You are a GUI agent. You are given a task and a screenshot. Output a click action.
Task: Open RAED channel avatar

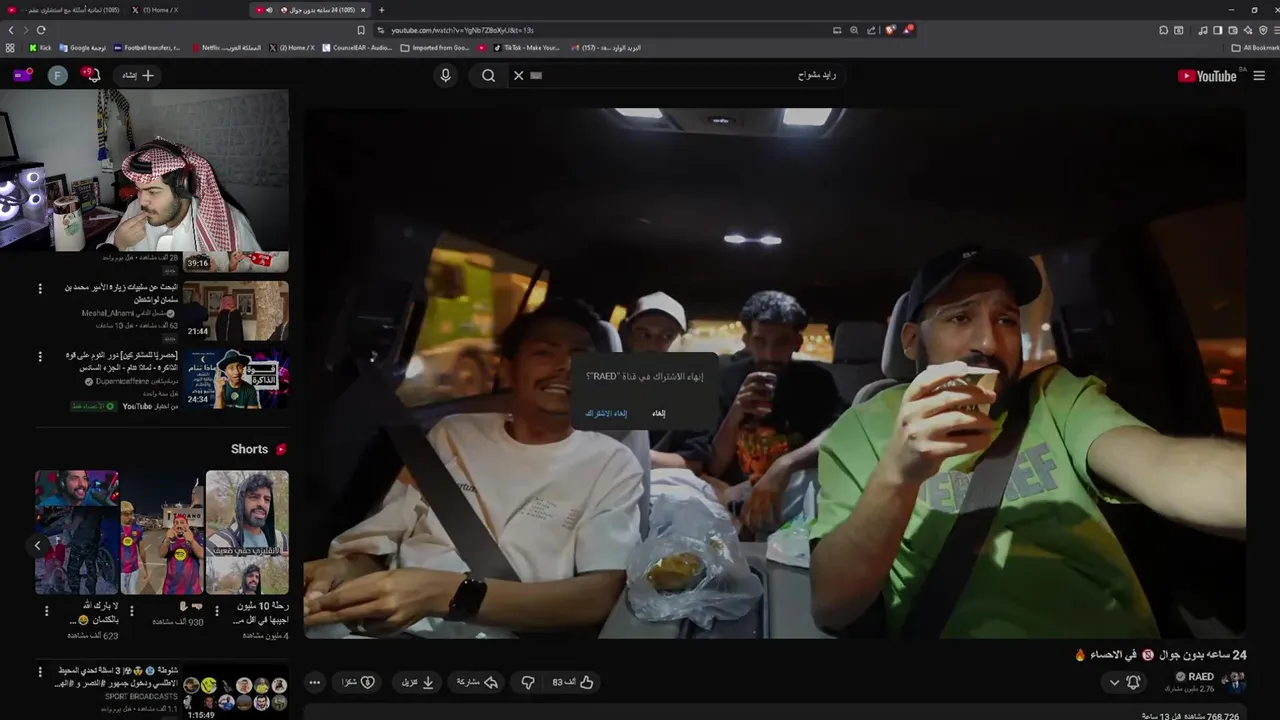coord(1234,681)
